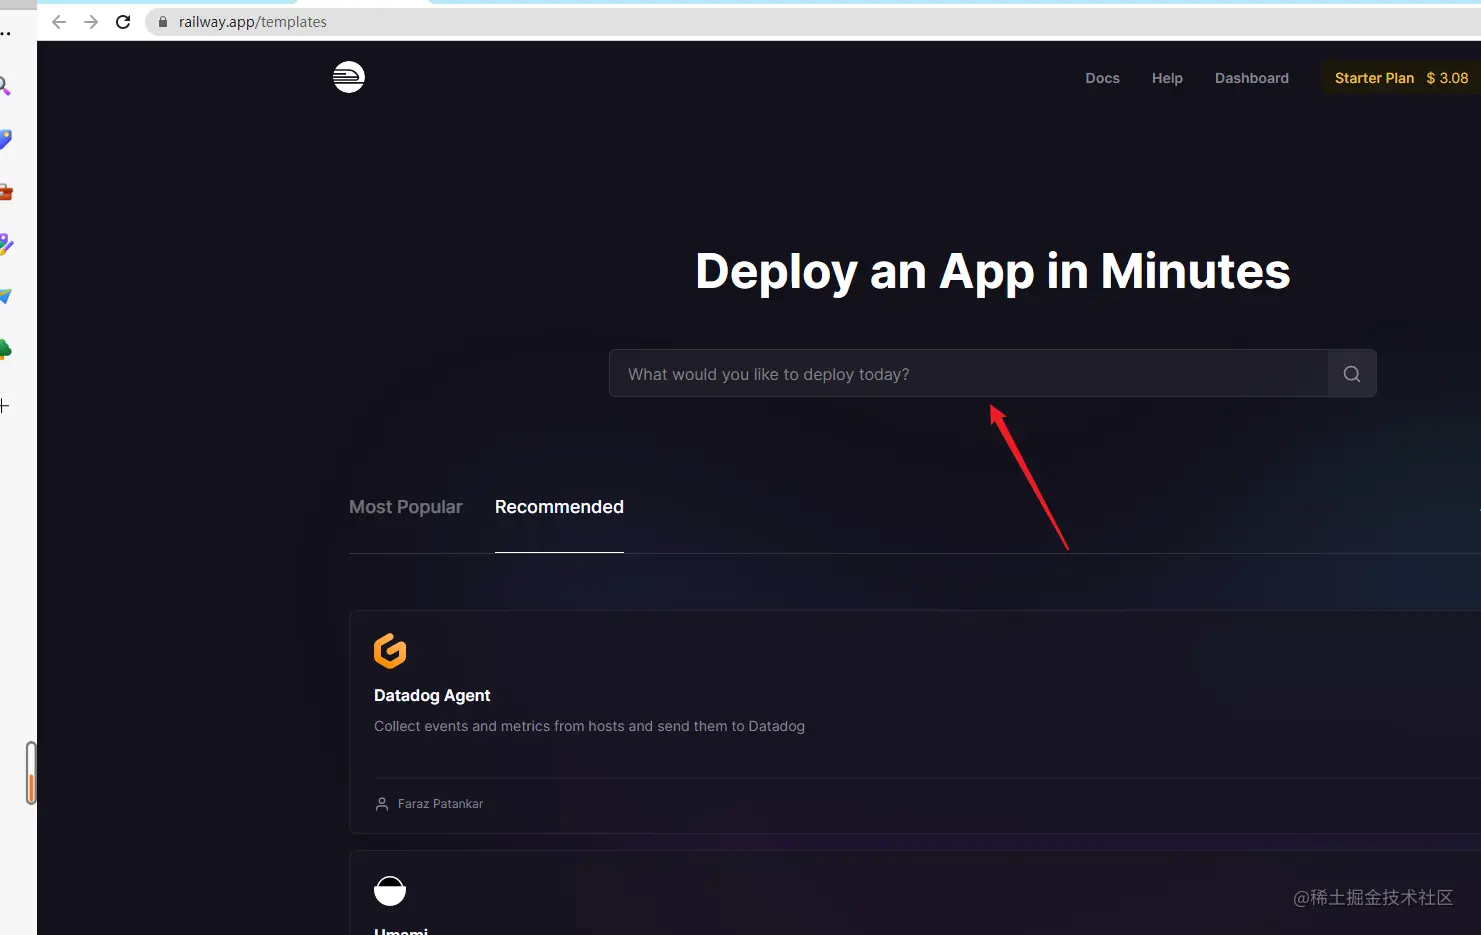
Task: Click the green tree icon in browser sidebar
Action: click(x=5, y=349)
